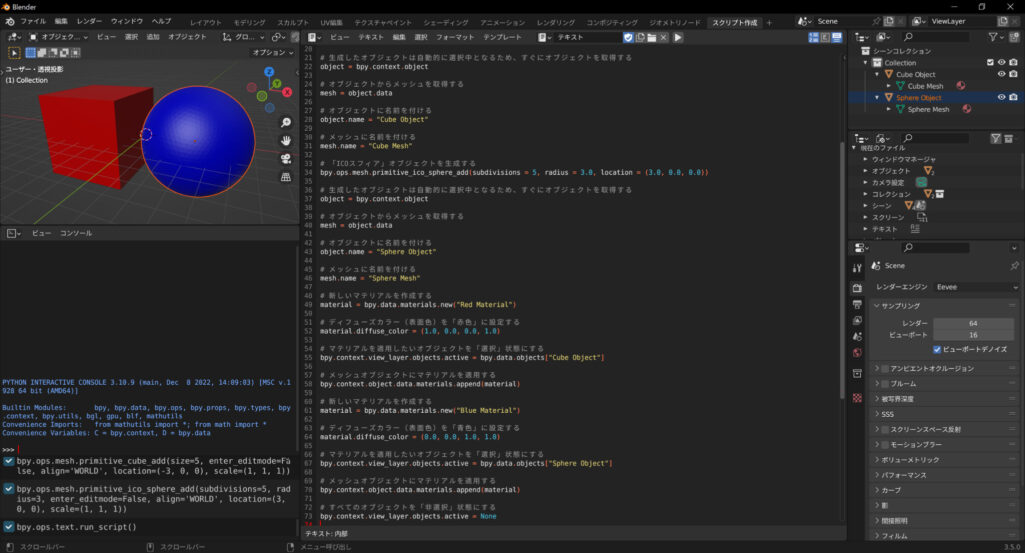Screen dimensions: 1025x553
Task: Expand the Cube Mesh tree item
Action: pyautogui.click(x=888, y=86)
